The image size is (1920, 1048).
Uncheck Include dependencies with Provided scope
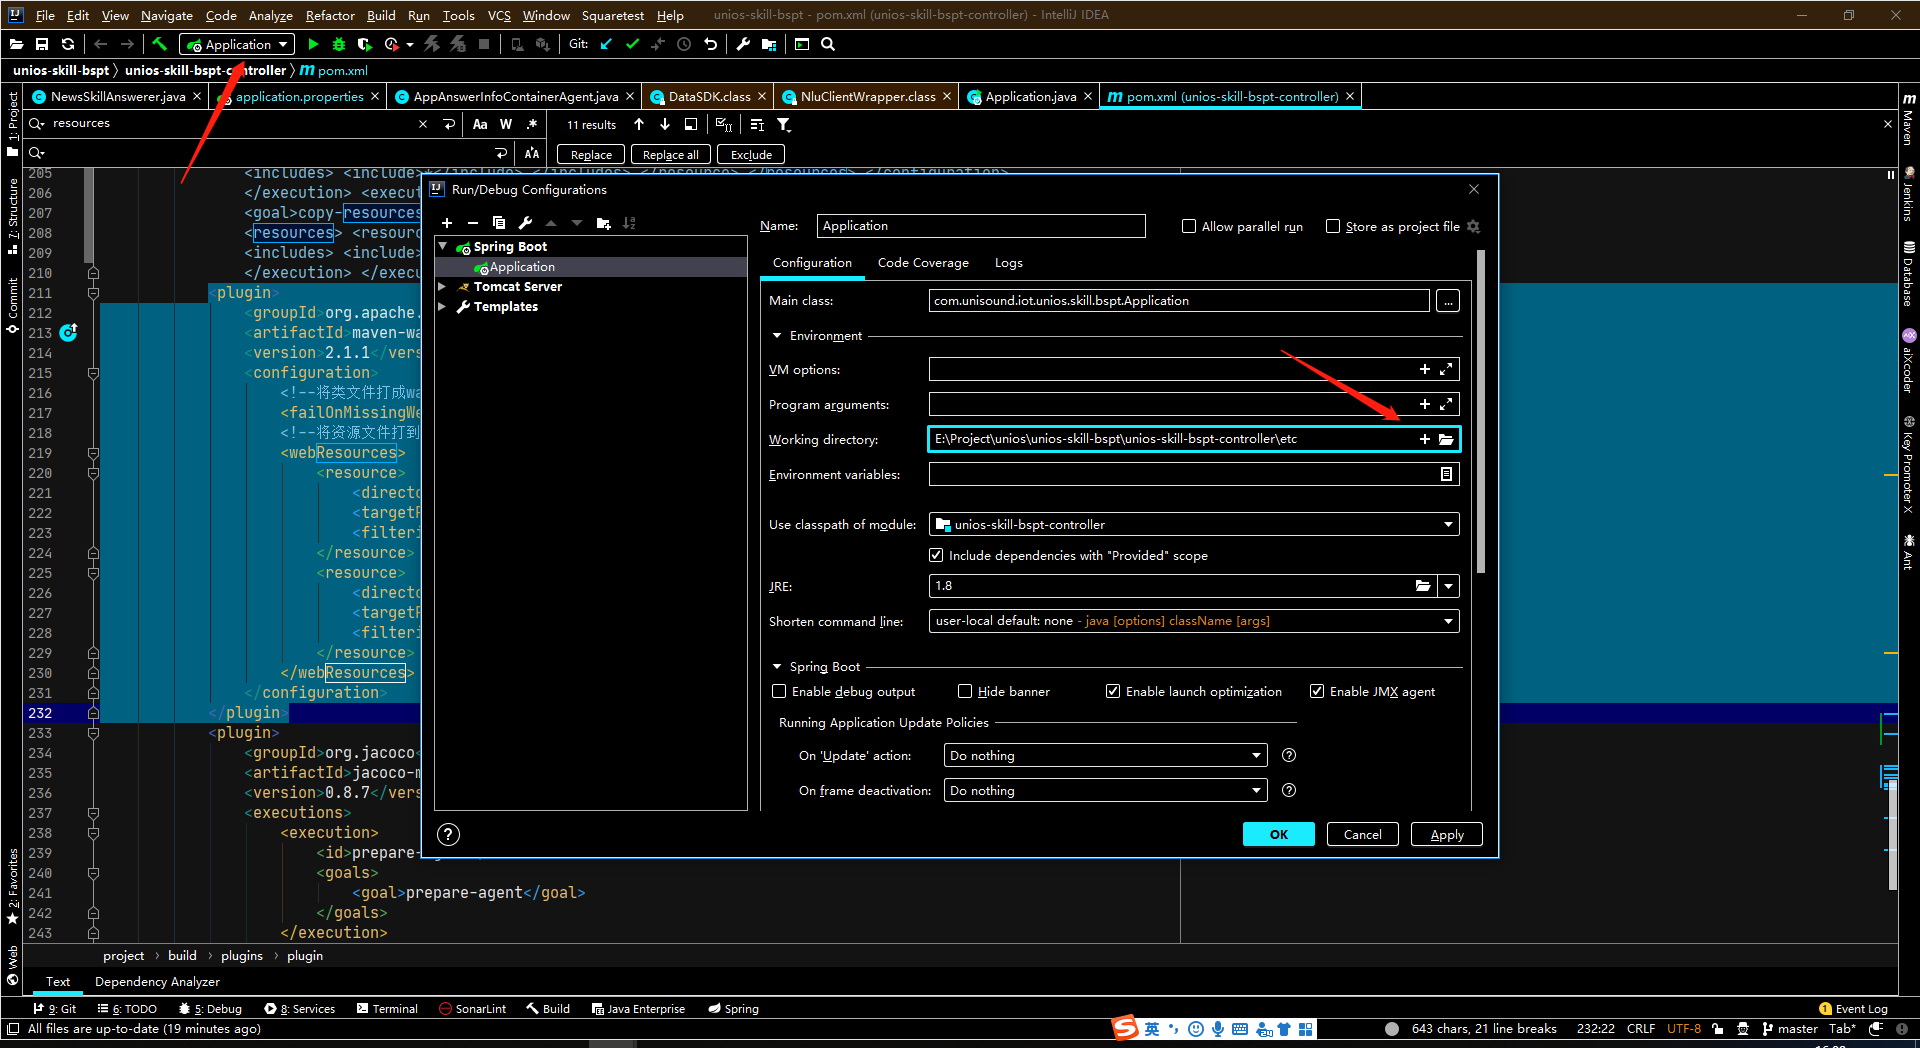(x=936, y=555)
